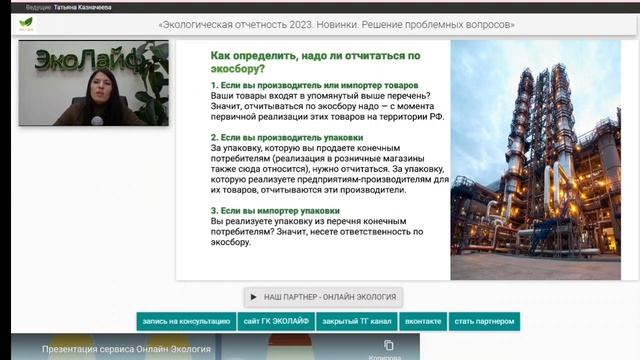Viewport: 640px width, 360px height.
Task: Click the copy link icon on video preview
Action: coord(389,345)
